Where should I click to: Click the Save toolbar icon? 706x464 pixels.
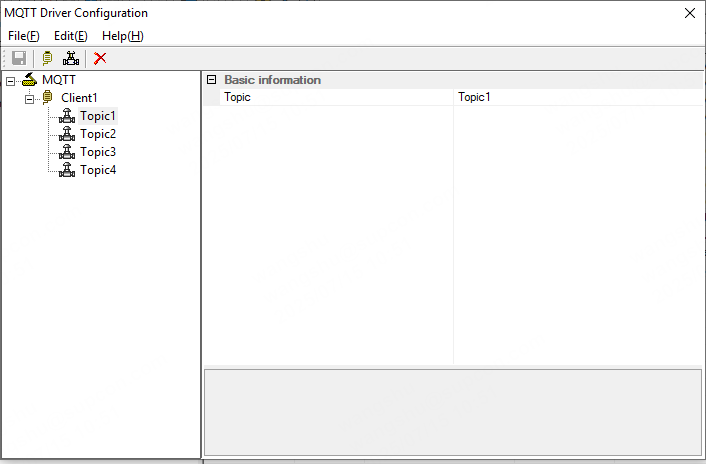(19, 59)
